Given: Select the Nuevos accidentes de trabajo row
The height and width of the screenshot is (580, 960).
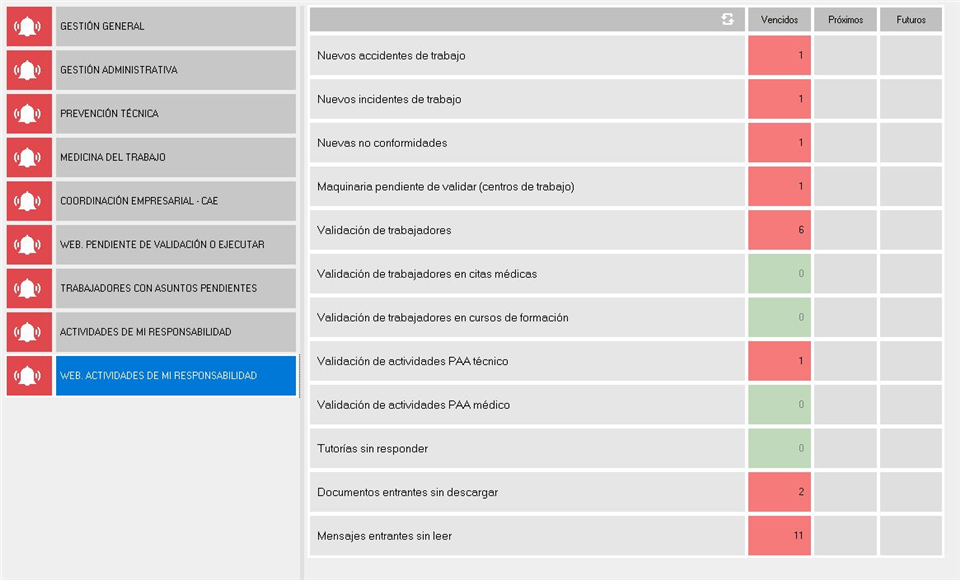Looking at the screenshot, I should (x=527, y=55).
